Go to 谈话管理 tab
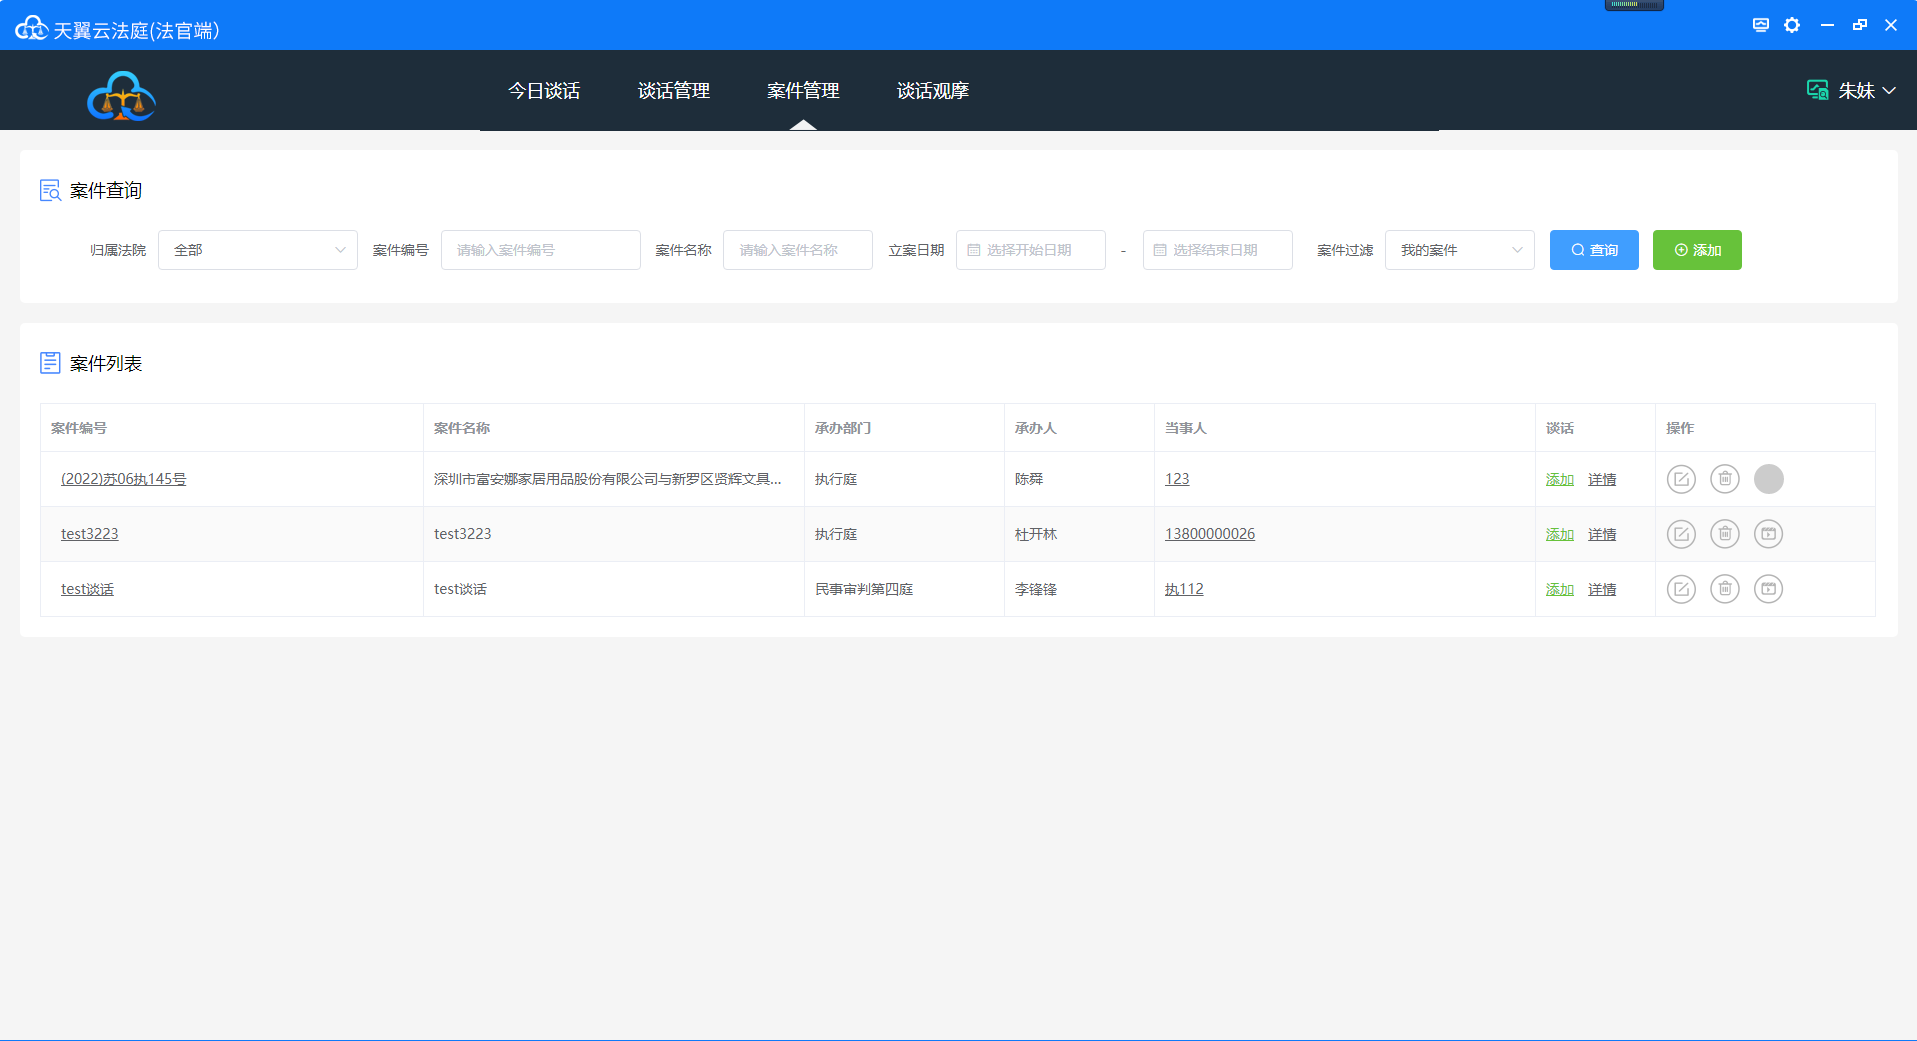Screen dimensions: 1917x1041 (x=673, y=91)
